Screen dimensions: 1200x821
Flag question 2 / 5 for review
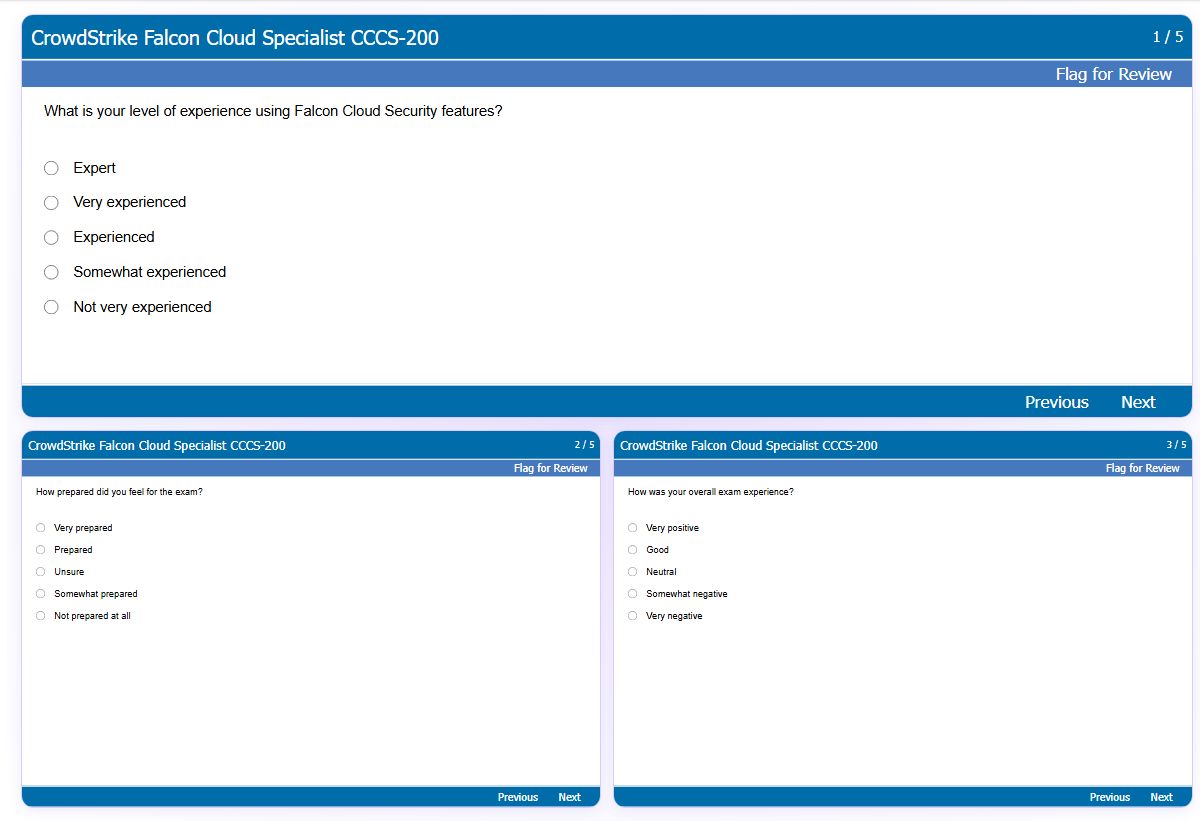click(x=551, y=468)
